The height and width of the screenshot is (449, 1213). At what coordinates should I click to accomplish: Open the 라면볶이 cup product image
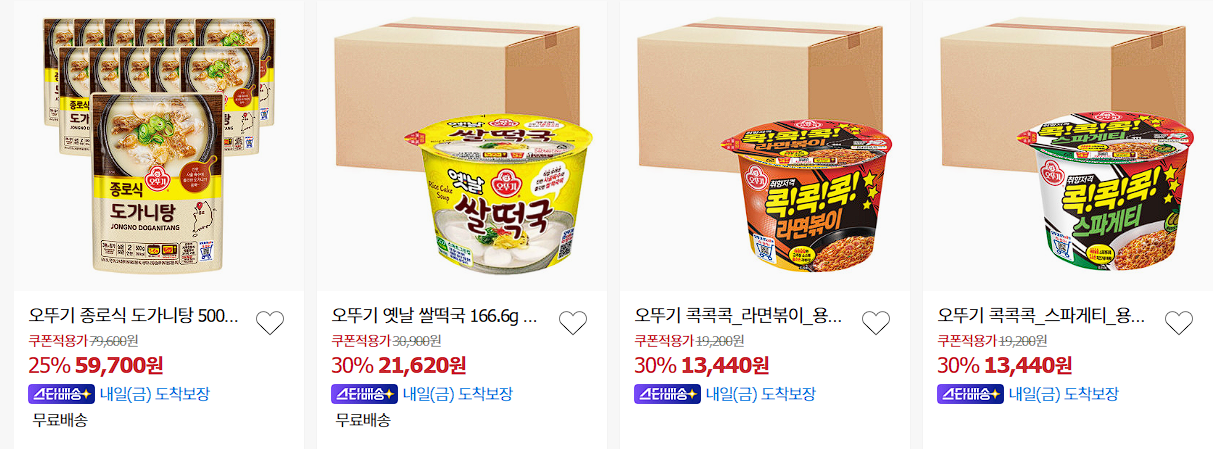(x=765, y=145)
